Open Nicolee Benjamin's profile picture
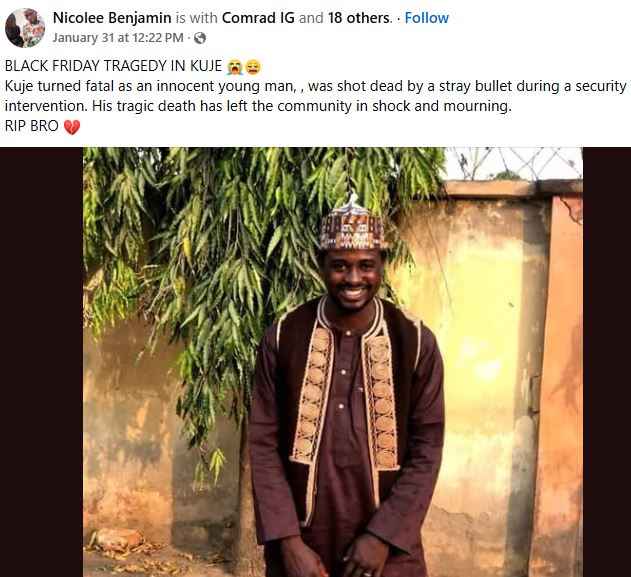 pos(25,28)
